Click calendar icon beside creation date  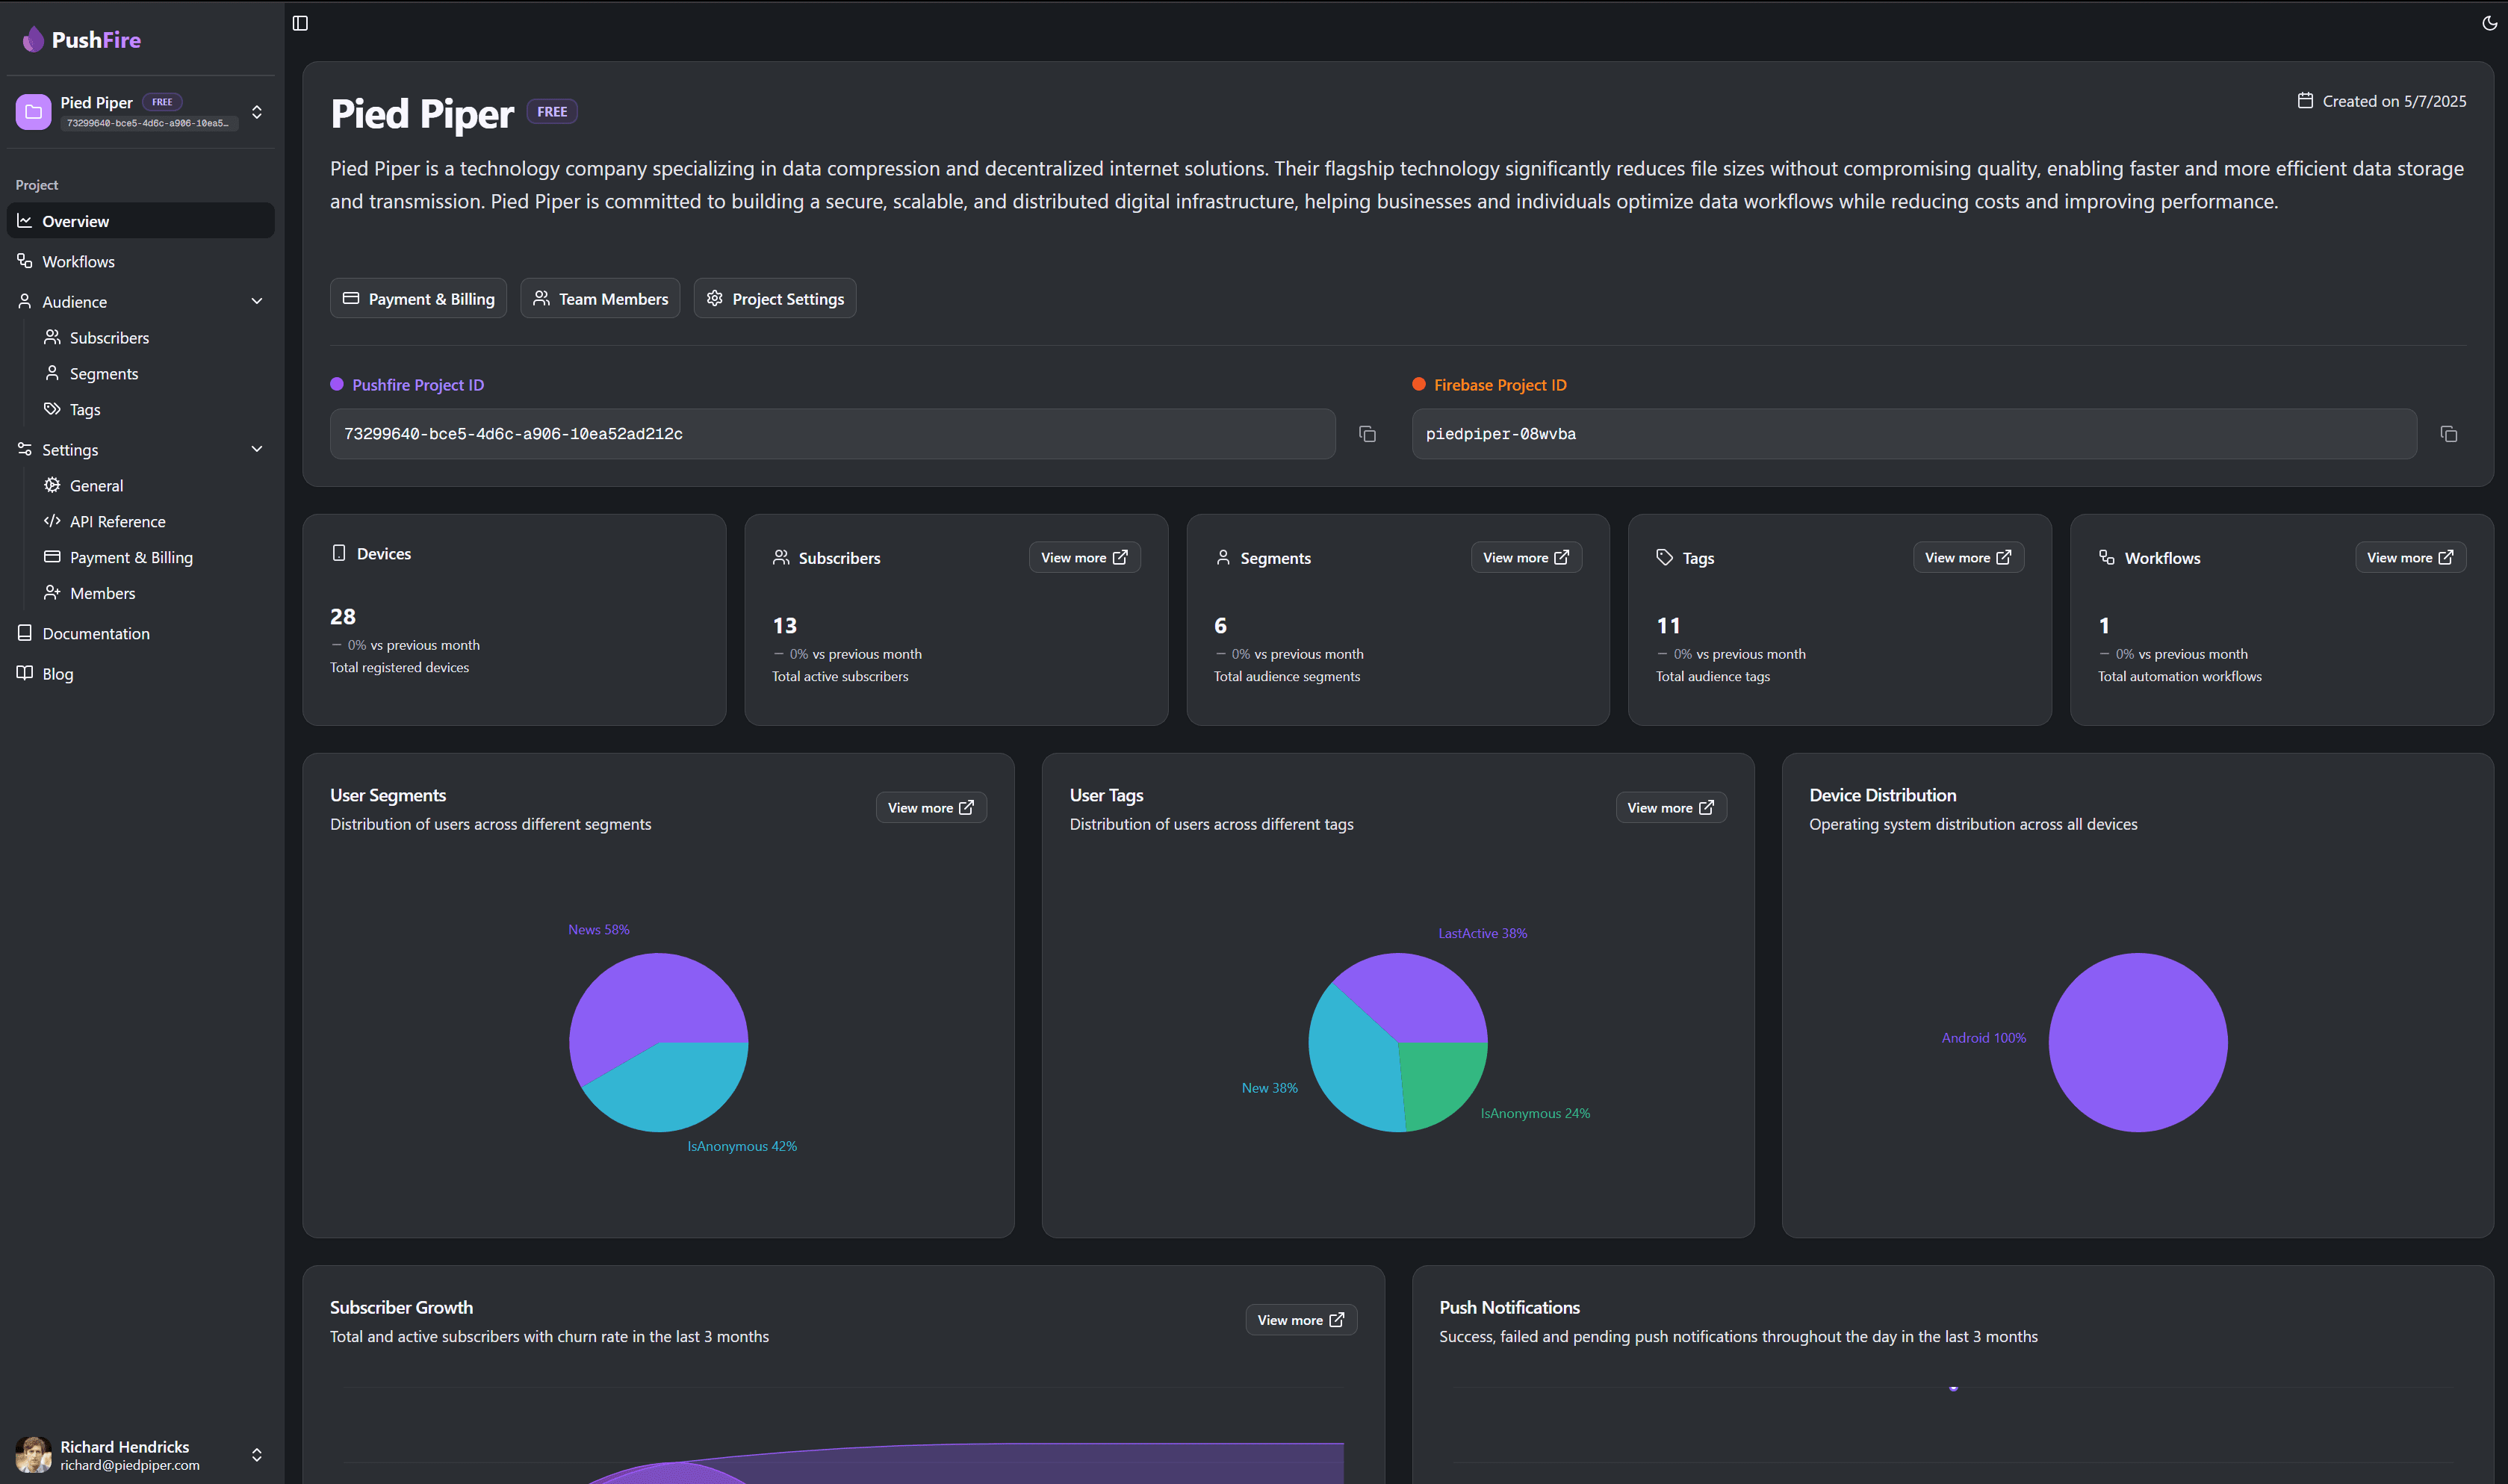click(x=2305, y=101)
